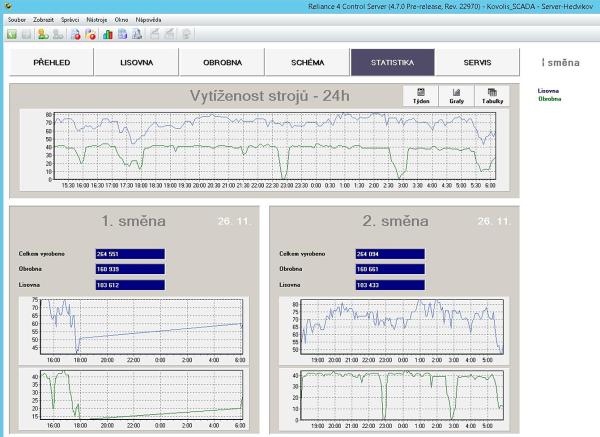This screenshot has width=600, height=437.
Task: Expand the Zobrazit menu
Action: click(x=43, y=19)
